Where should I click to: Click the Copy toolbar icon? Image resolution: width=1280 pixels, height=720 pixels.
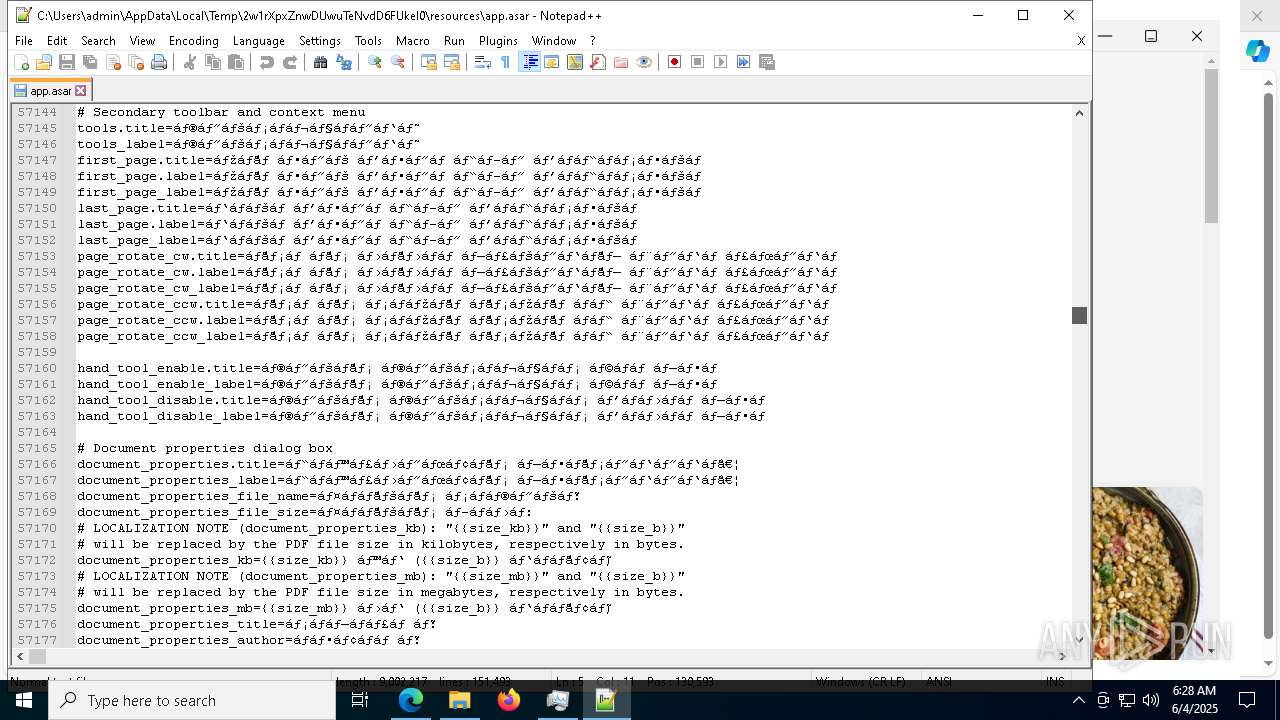click(x=213, y=62)
